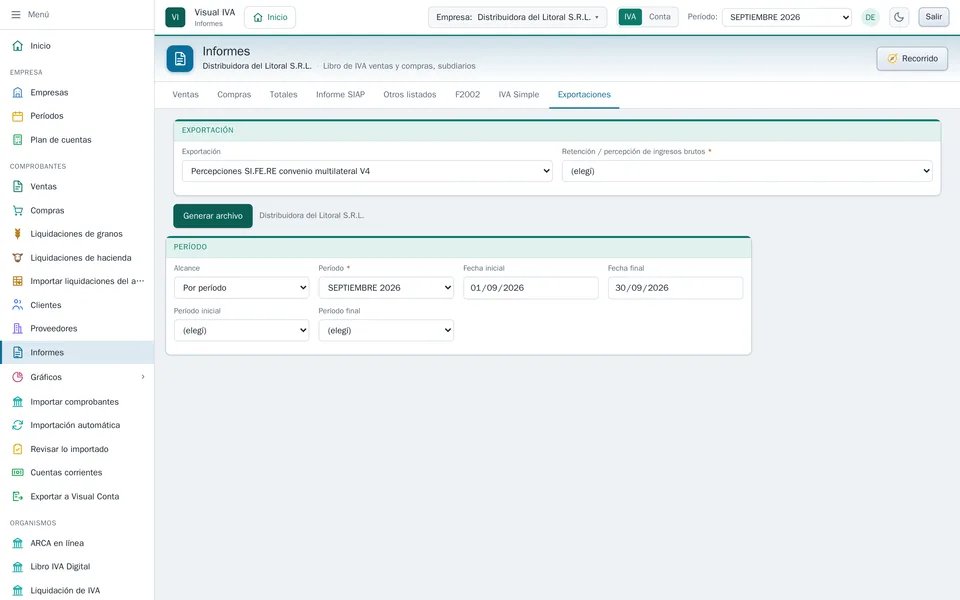Open Clientes from the sidebar

pos(77,305)
